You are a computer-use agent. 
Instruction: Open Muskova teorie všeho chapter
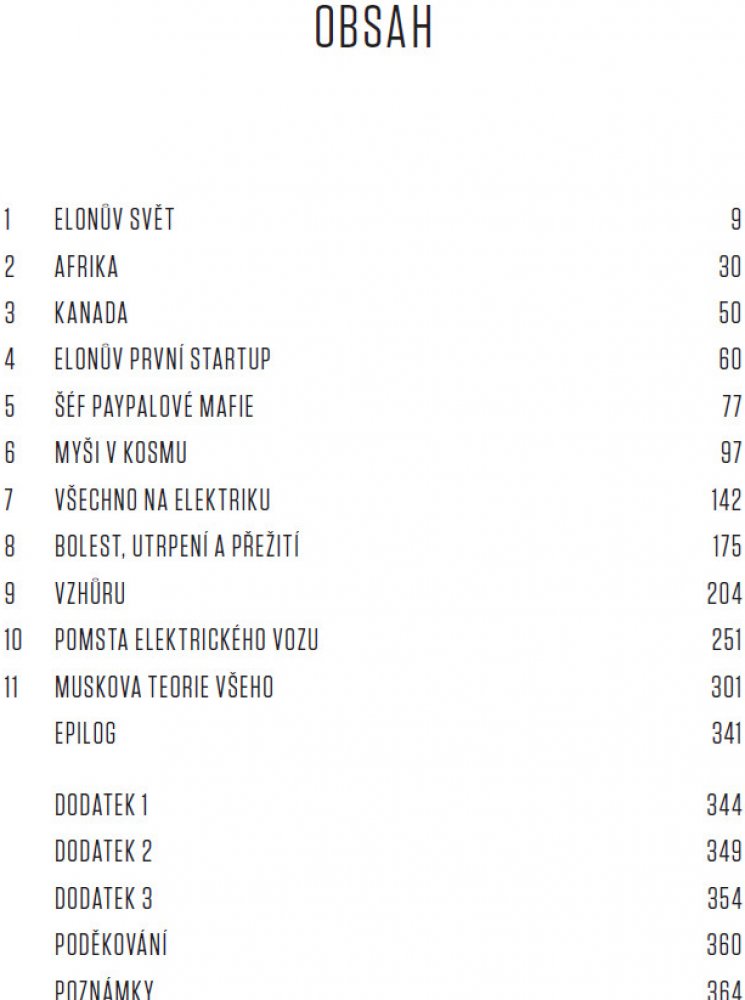pyautogui.click(x=164, y=687)
